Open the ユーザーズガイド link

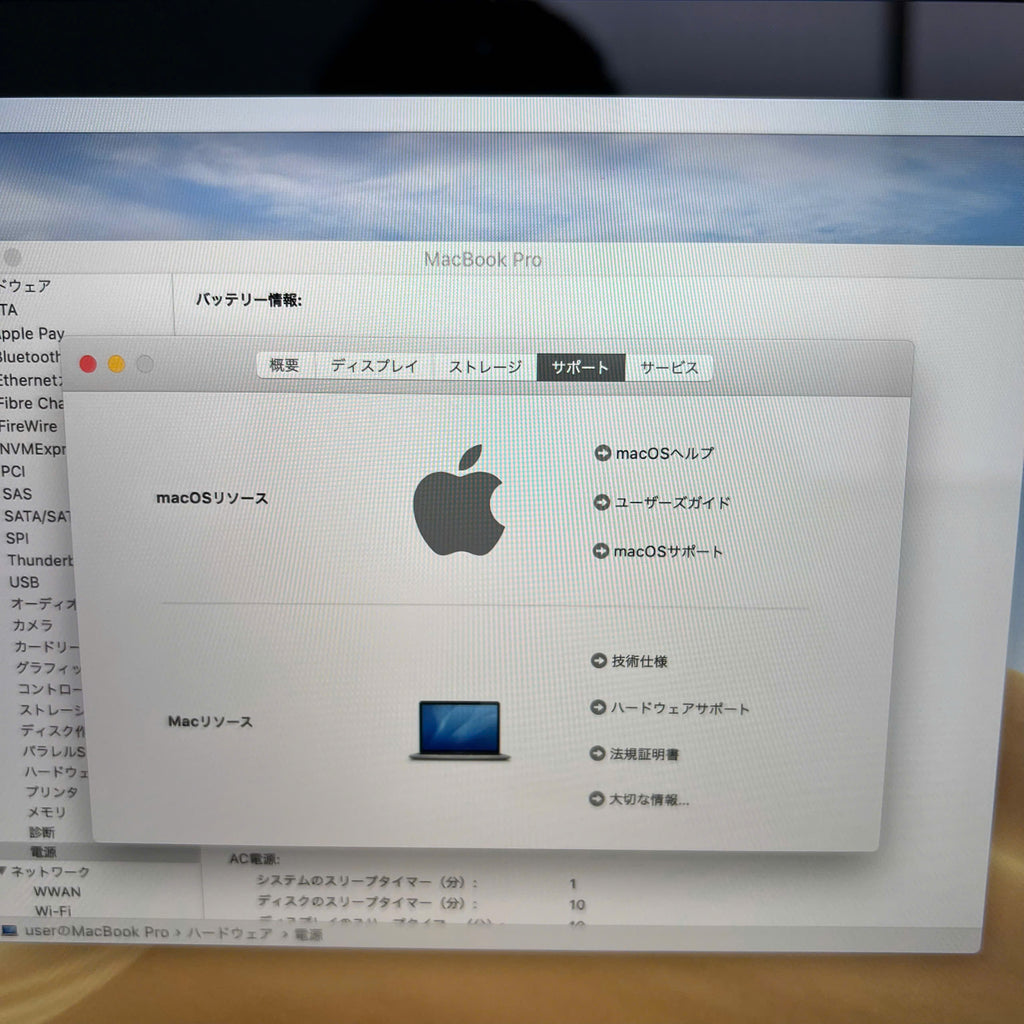click(x=672, y=503)
